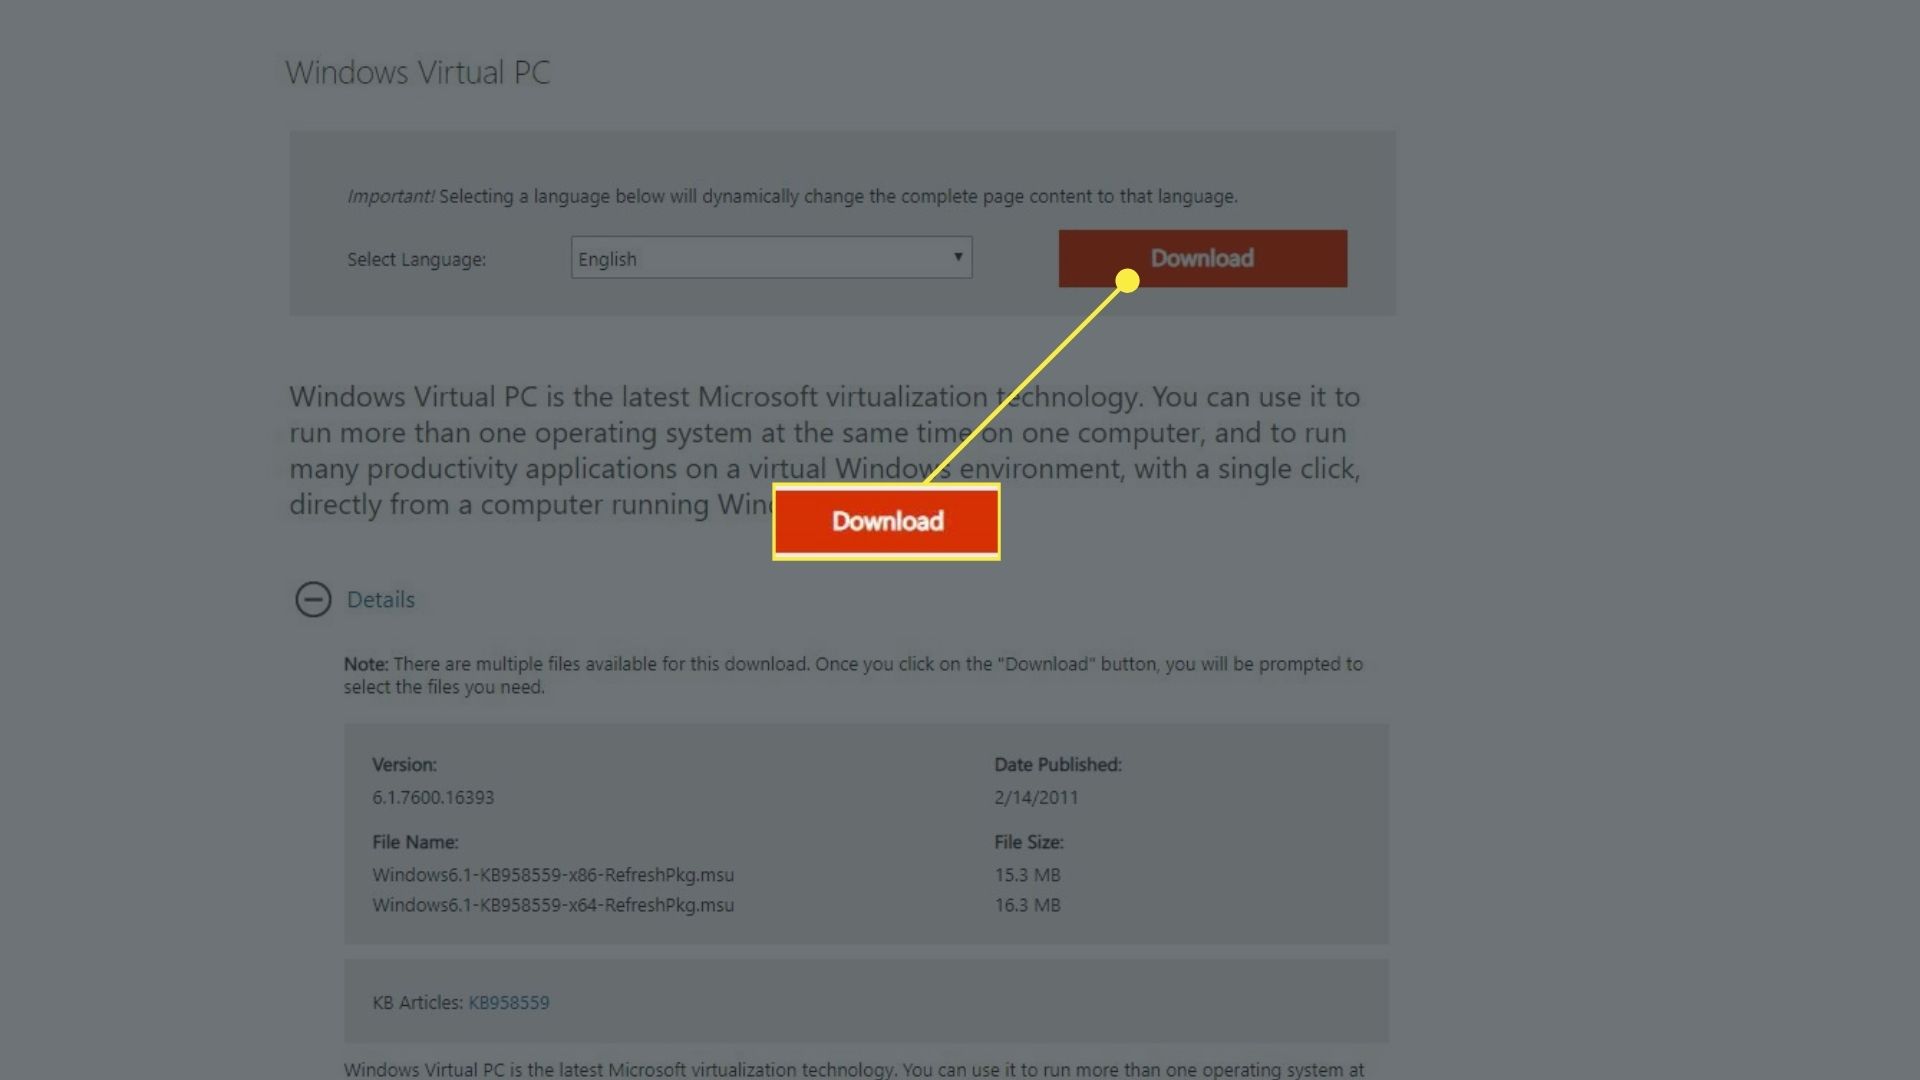The height and width of the screenshot is (1080, 1920).
Task: Click the Download button beside the language selector
Action: pyautogui.click(x=1202, y=259)
